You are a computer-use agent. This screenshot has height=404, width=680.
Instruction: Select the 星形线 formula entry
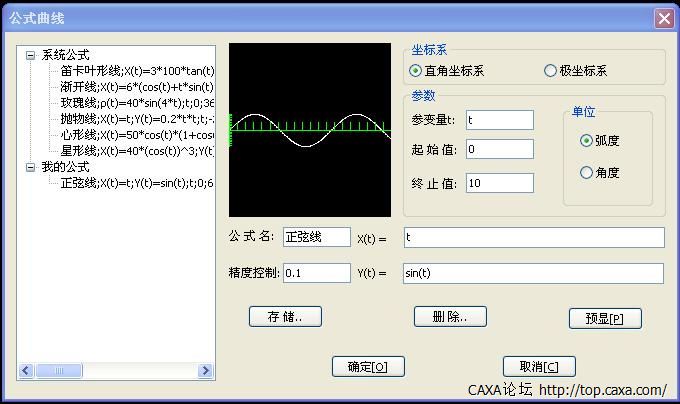[137, 151]
